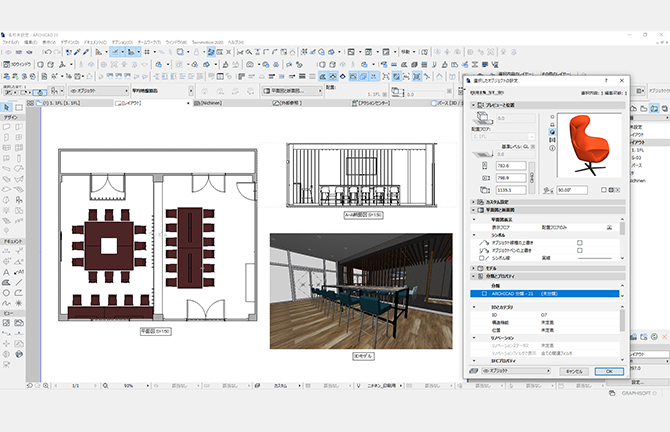This screenshot has height=432, width=670.
Task: Click the Redo arrow in the toolbar
Action: (x=57, y=52)
